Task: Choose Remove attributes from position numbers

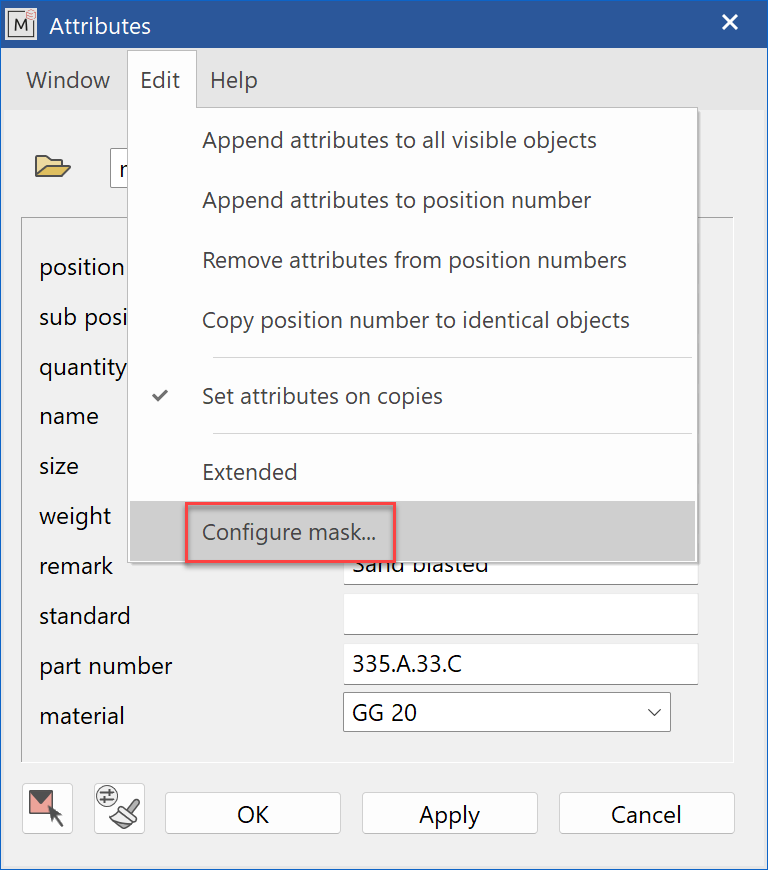Action: click(x=413, y=260)
